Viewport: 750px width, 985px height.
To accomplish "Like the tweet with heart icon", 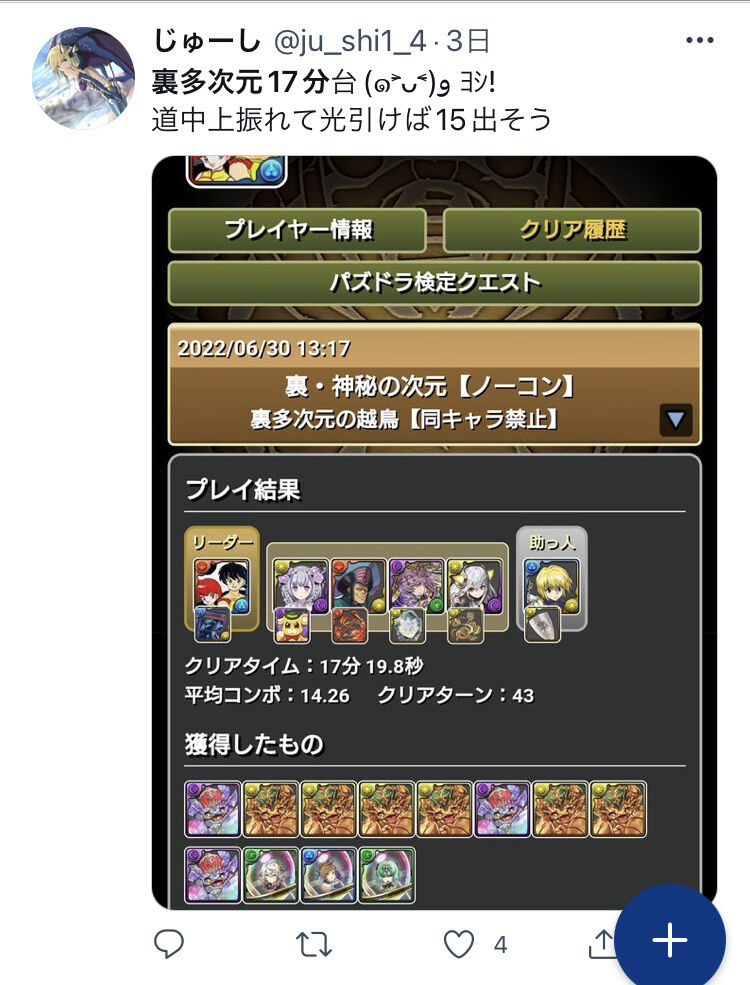I will click(x=459, y=944).
